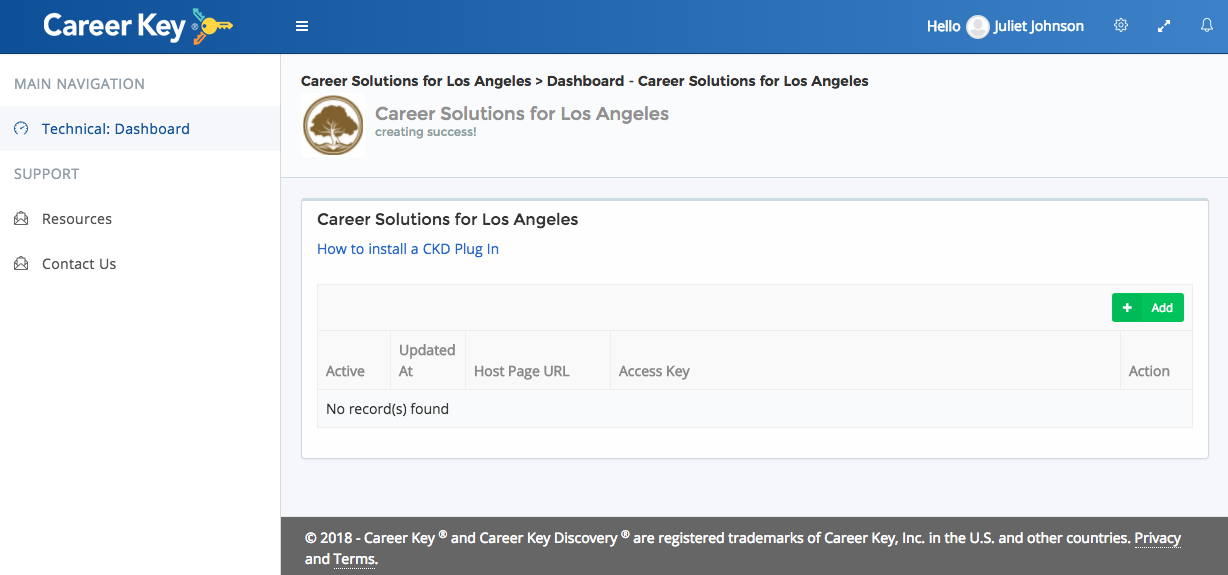
Task: Click the creating success! tagline
Action: (x=426, y=132)
